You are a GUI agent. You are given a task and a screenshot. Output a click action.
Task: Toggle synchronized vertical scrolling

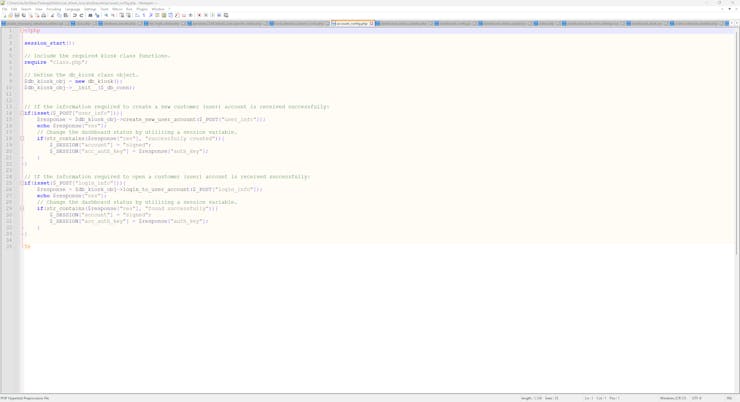pos(122,16)
